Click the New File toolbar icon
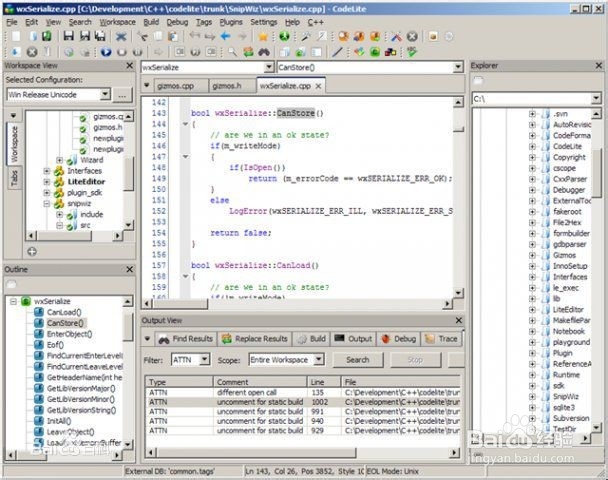 click(16, 36)
